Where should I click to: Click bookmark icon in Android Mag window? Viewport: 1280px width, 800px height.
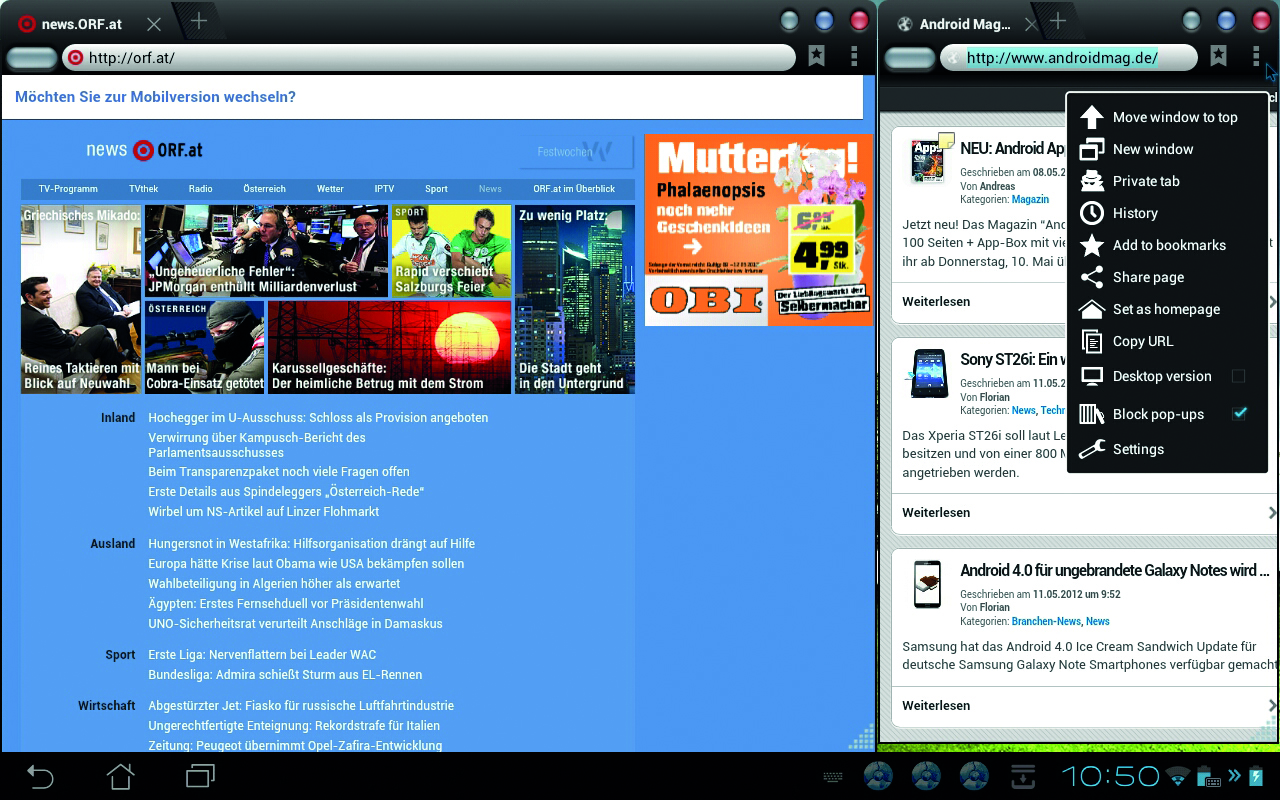pos(1218,56)
